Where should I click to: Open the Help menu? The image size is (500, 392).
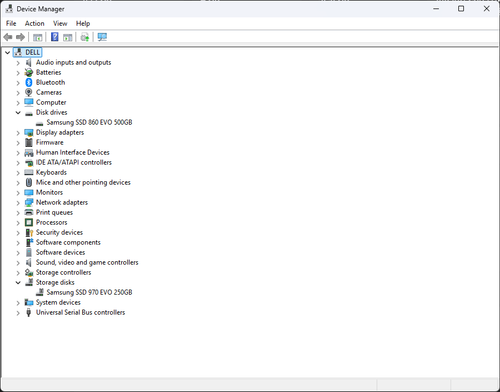coord(83,23)
